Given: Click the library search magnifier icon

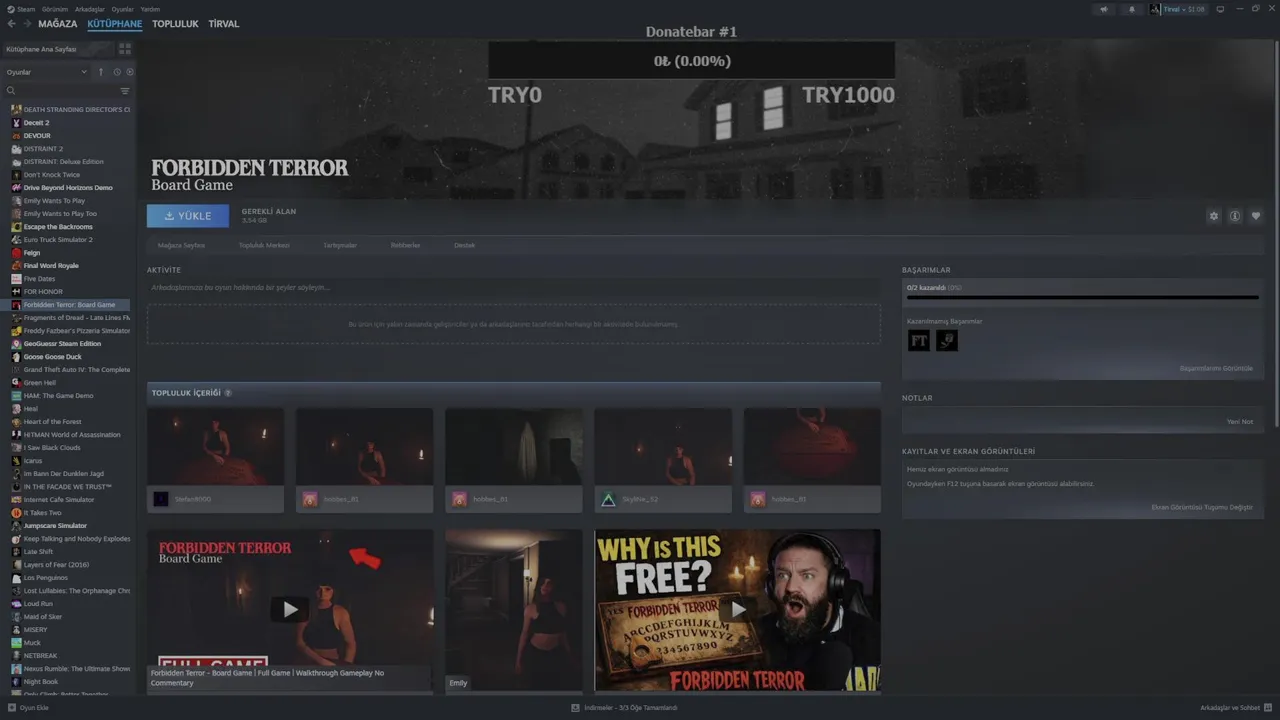Looking at the screenshot, I should click(x=11, y=91).
